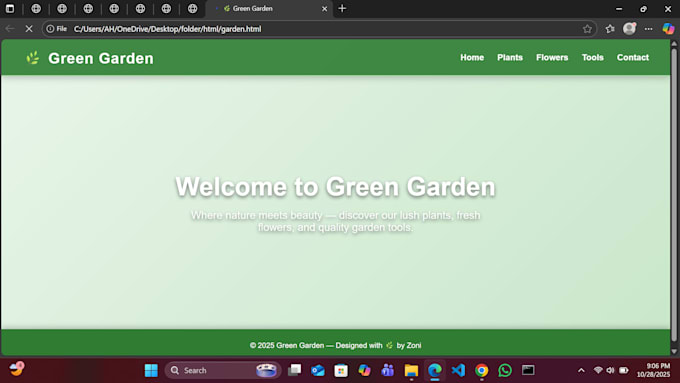The image size is (680, 383).
Task: Show hidden system tray icons
Action: click(x=581, y=370)
